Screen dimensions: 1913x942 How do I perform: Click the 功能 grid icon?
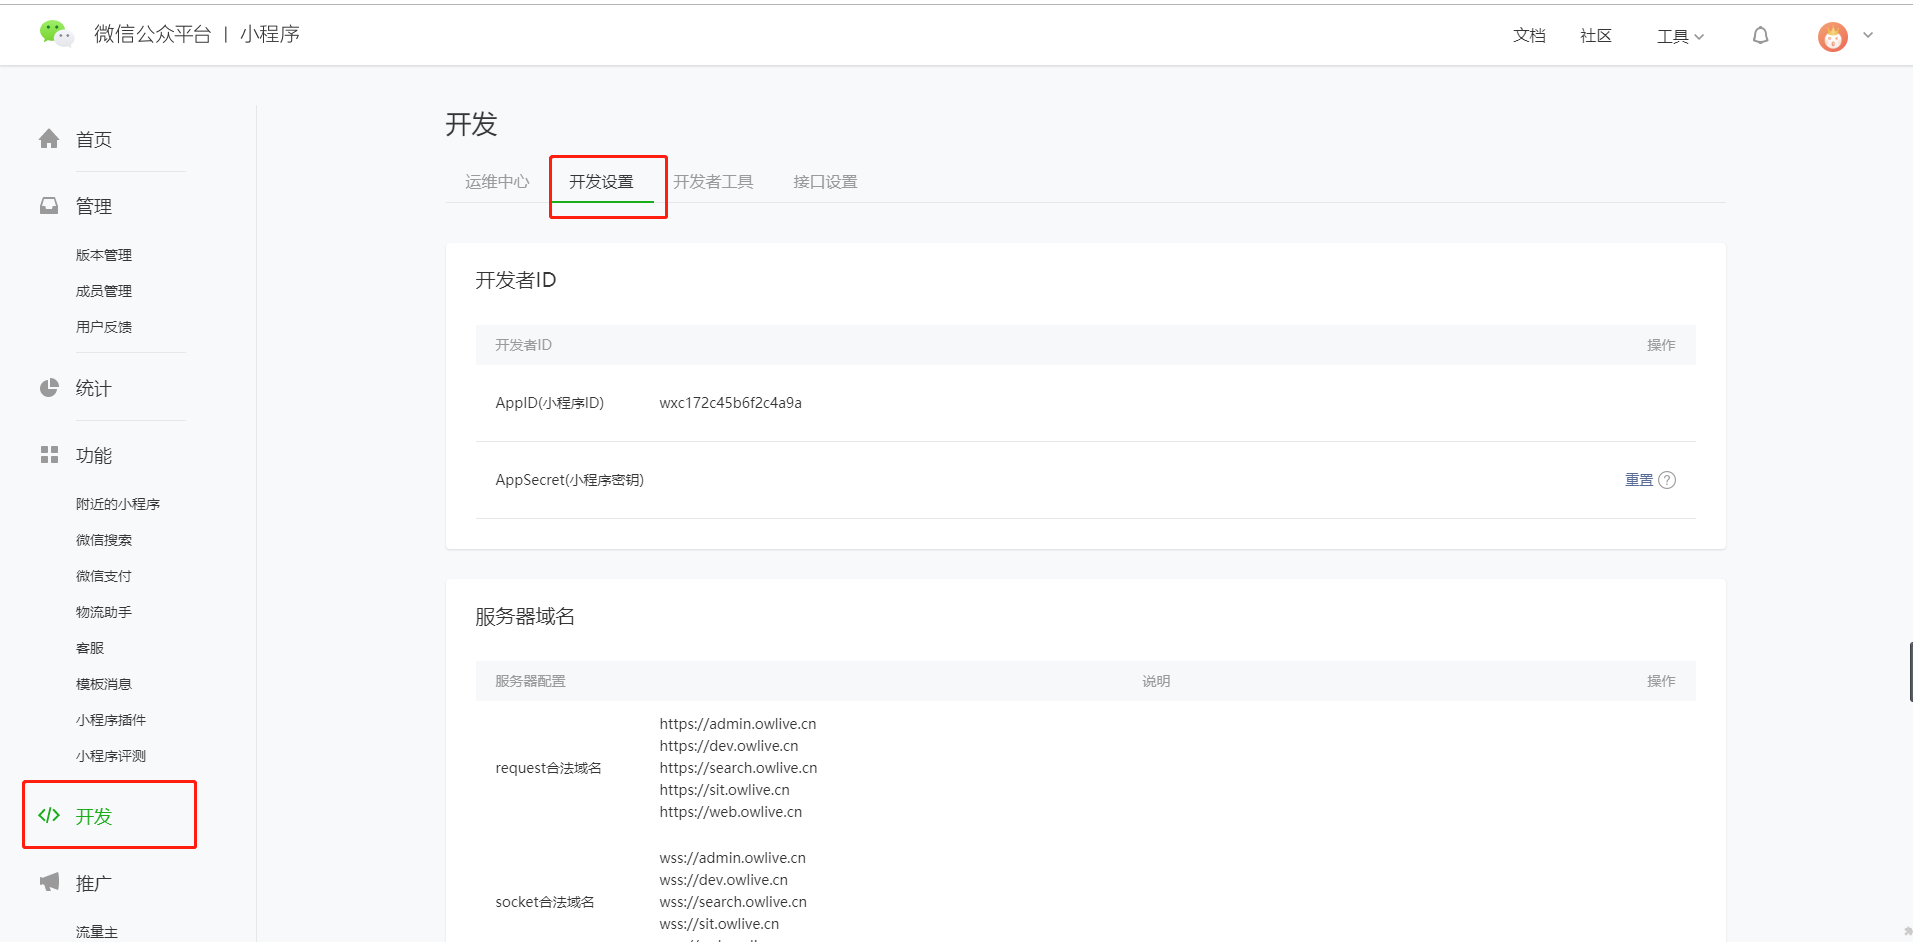(49, 455)
